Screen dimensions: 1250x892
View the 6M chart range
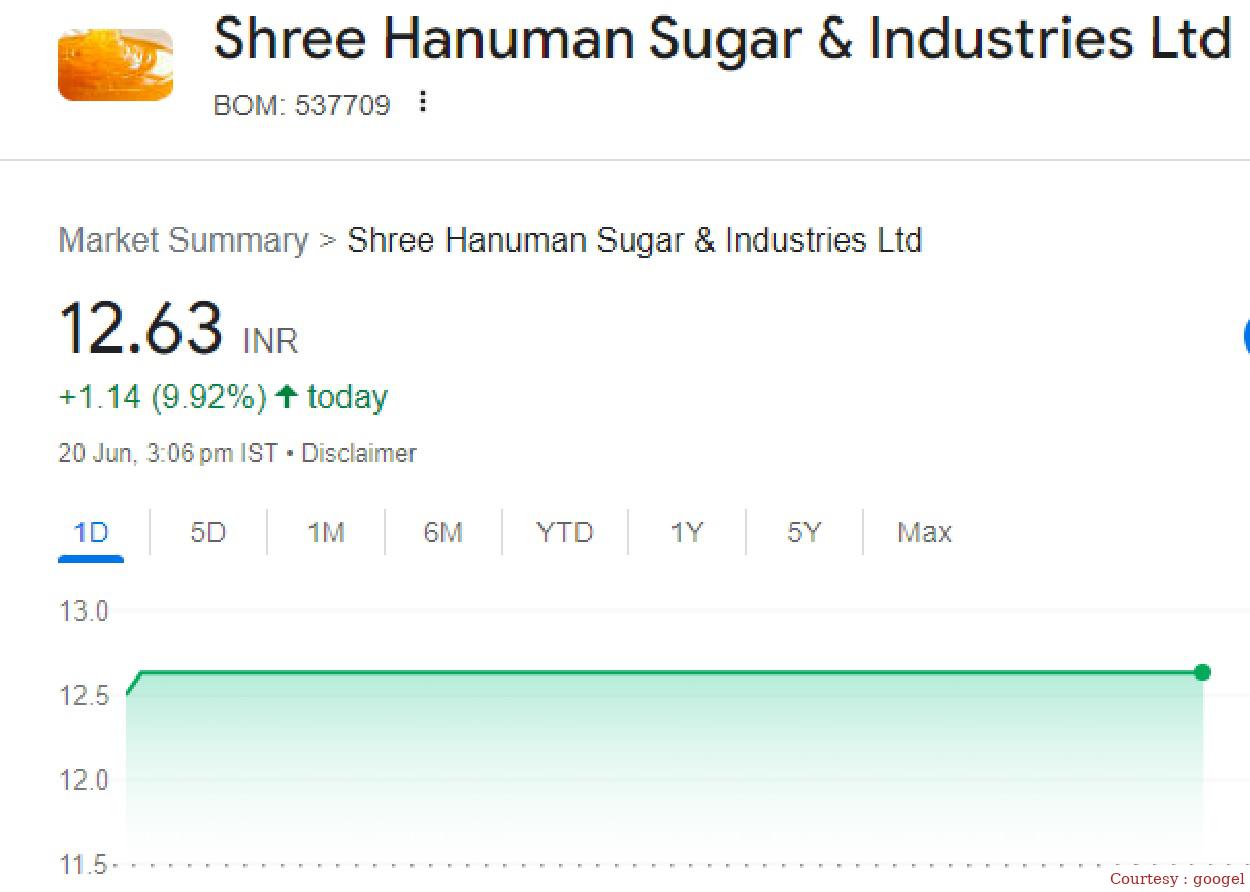[x=443, y=532]
